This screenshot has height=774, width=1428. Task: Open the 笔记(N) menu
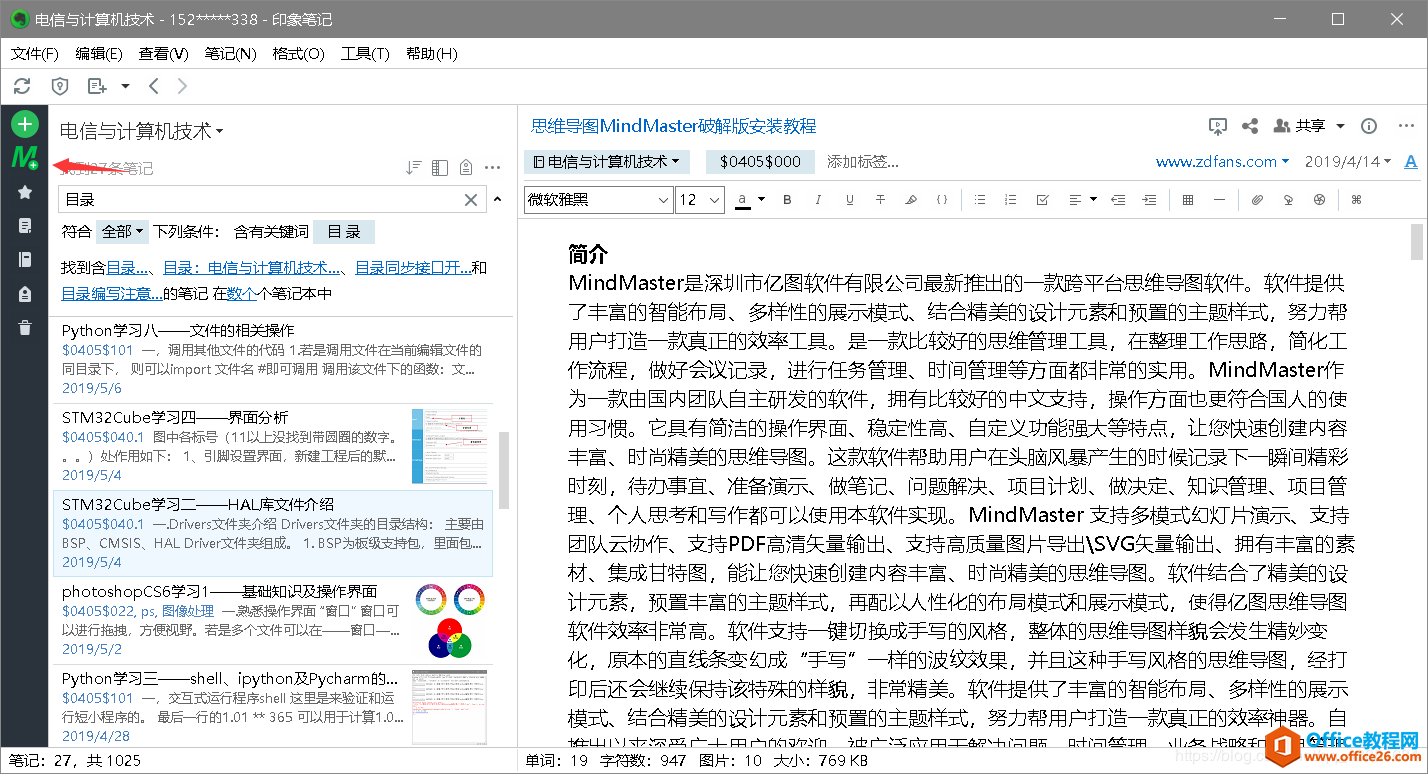pos(231,53)
